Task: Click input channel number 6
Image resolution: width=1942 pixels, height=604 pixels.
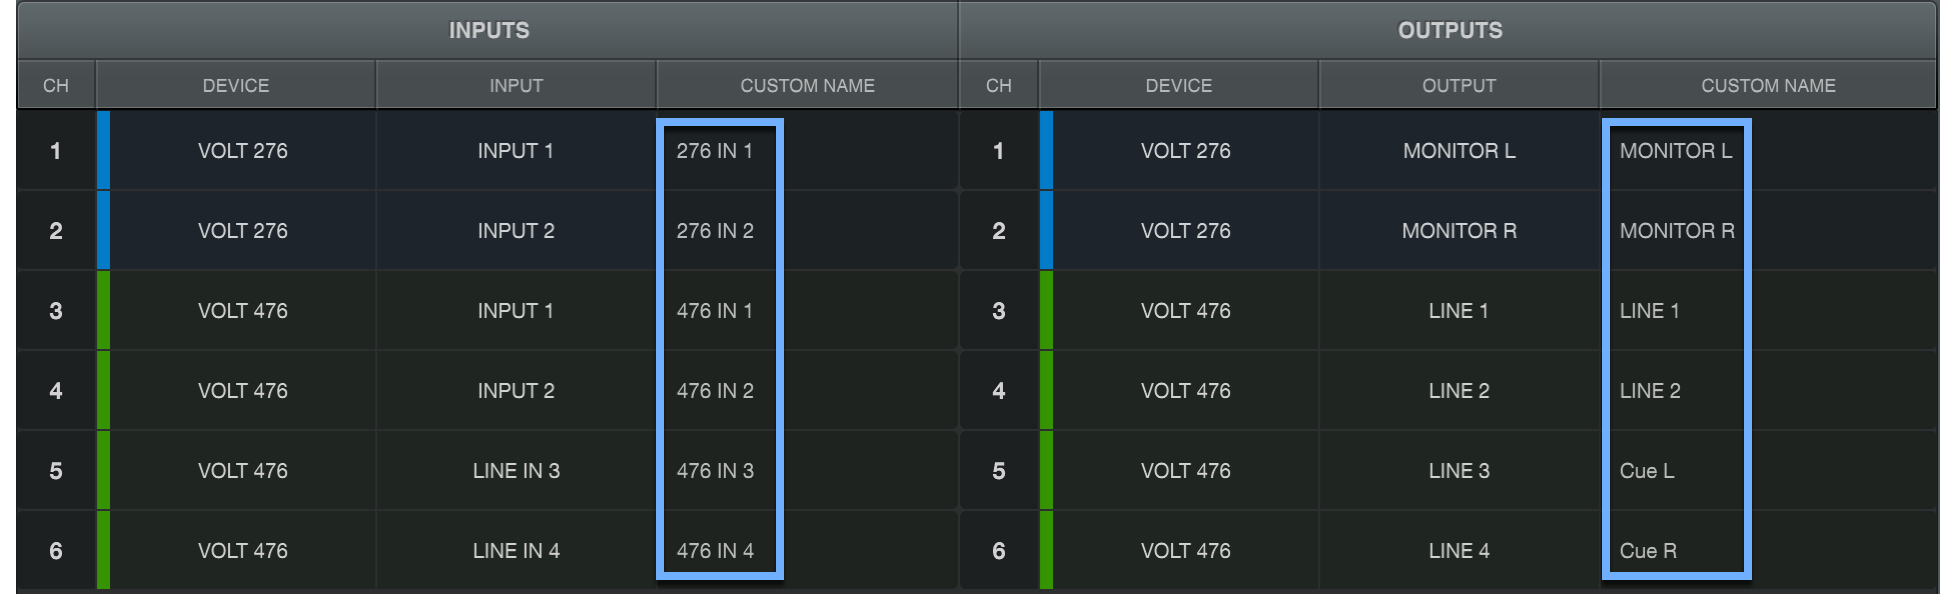Action: (x=56, y=551)
